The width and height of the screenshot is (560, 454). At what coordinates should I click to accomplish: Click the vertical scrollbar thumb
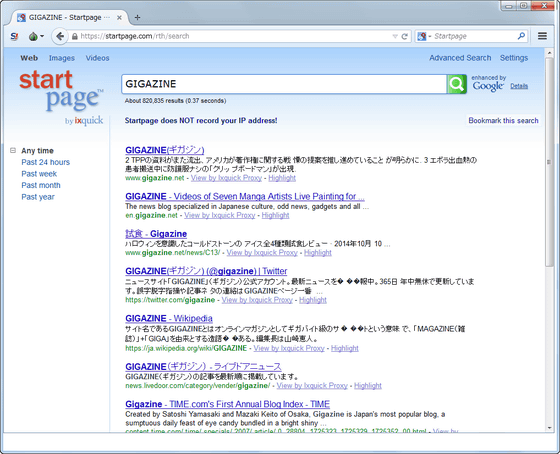click(x=549, y=163)
